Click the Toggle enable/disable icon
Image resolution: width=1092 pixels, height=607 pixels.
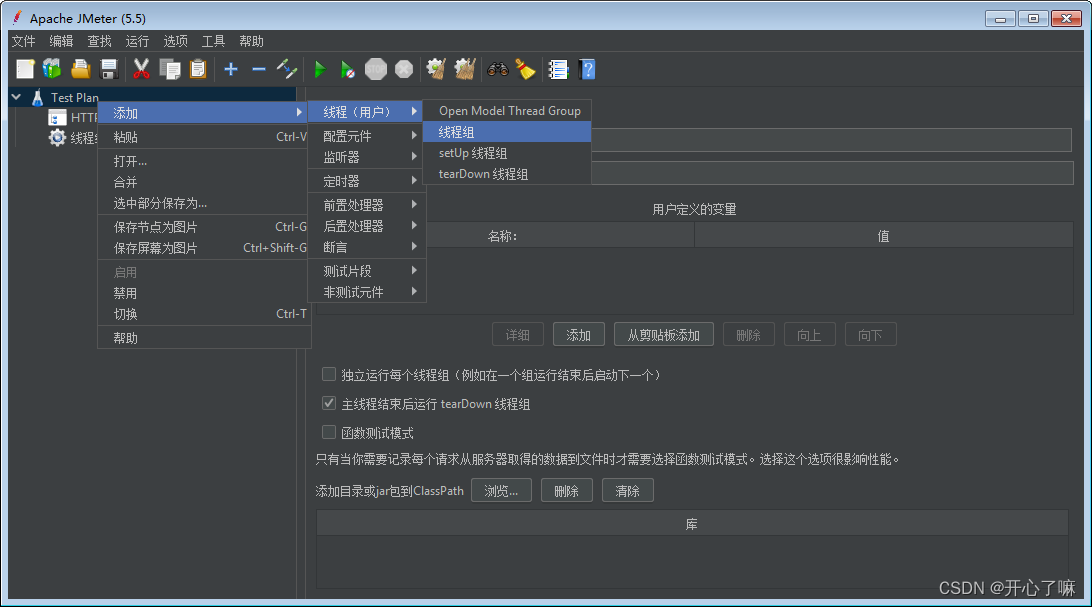point(286,69)
